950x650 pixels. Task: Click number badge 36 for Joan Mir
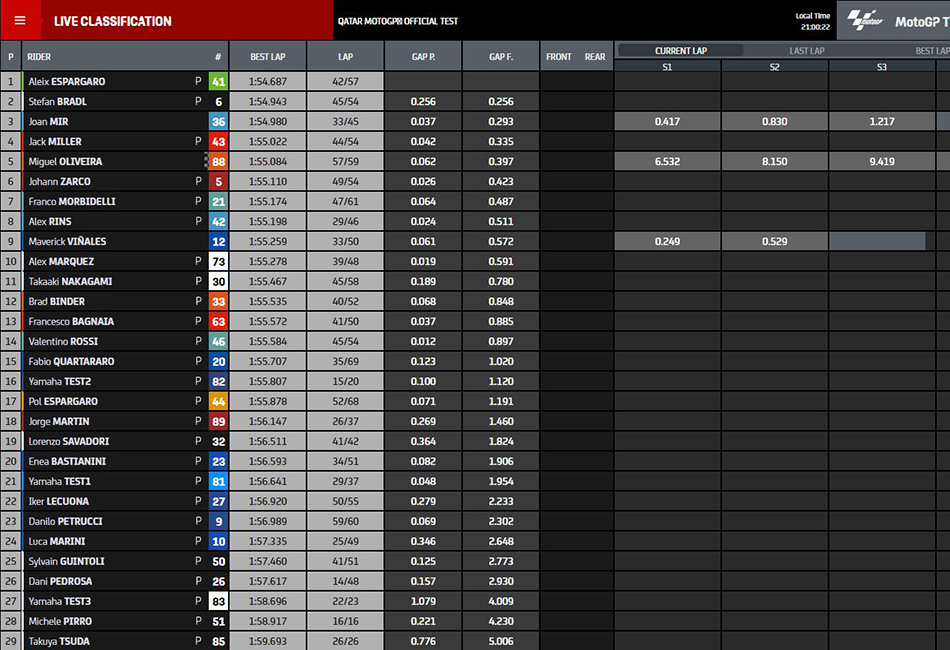pos(218,121)
